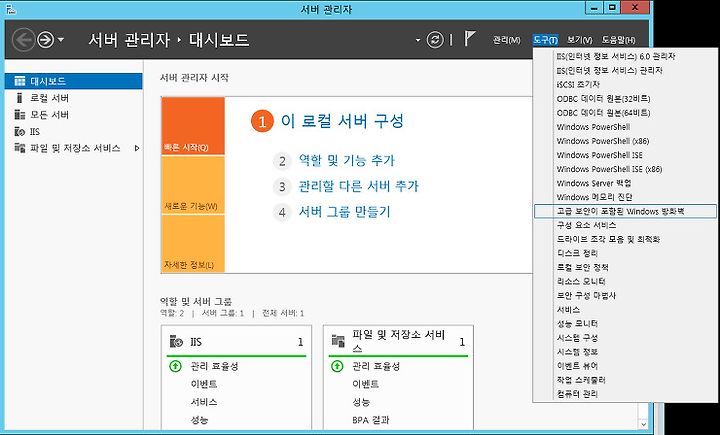Choose ODBC 데이터 원본(64비트) entry
This screenshot has width=720, height=435.
(625, 113)
